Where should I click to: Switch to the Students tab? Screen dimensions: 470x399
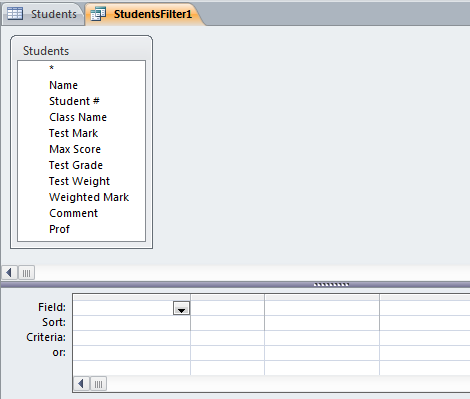pyautogui.click(x=42, y=14)
